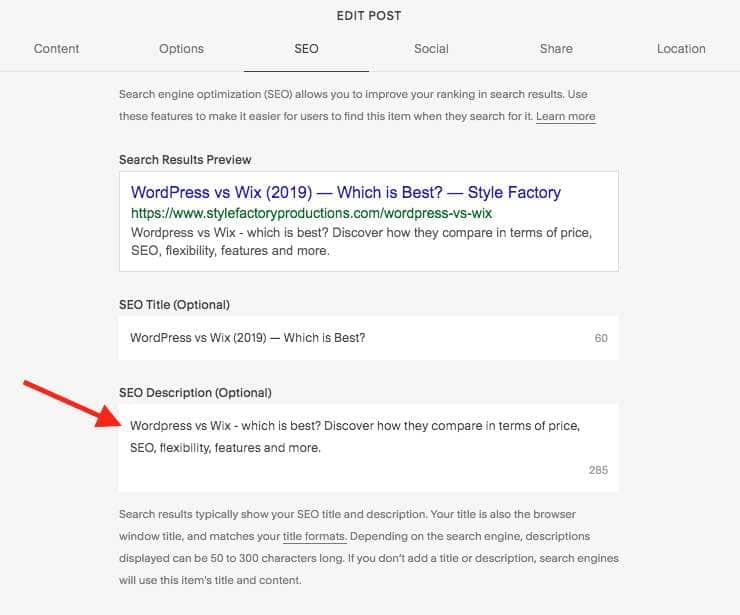Select the SEO tab
This screenshot has height=615, width=740.
coord(306,49)
